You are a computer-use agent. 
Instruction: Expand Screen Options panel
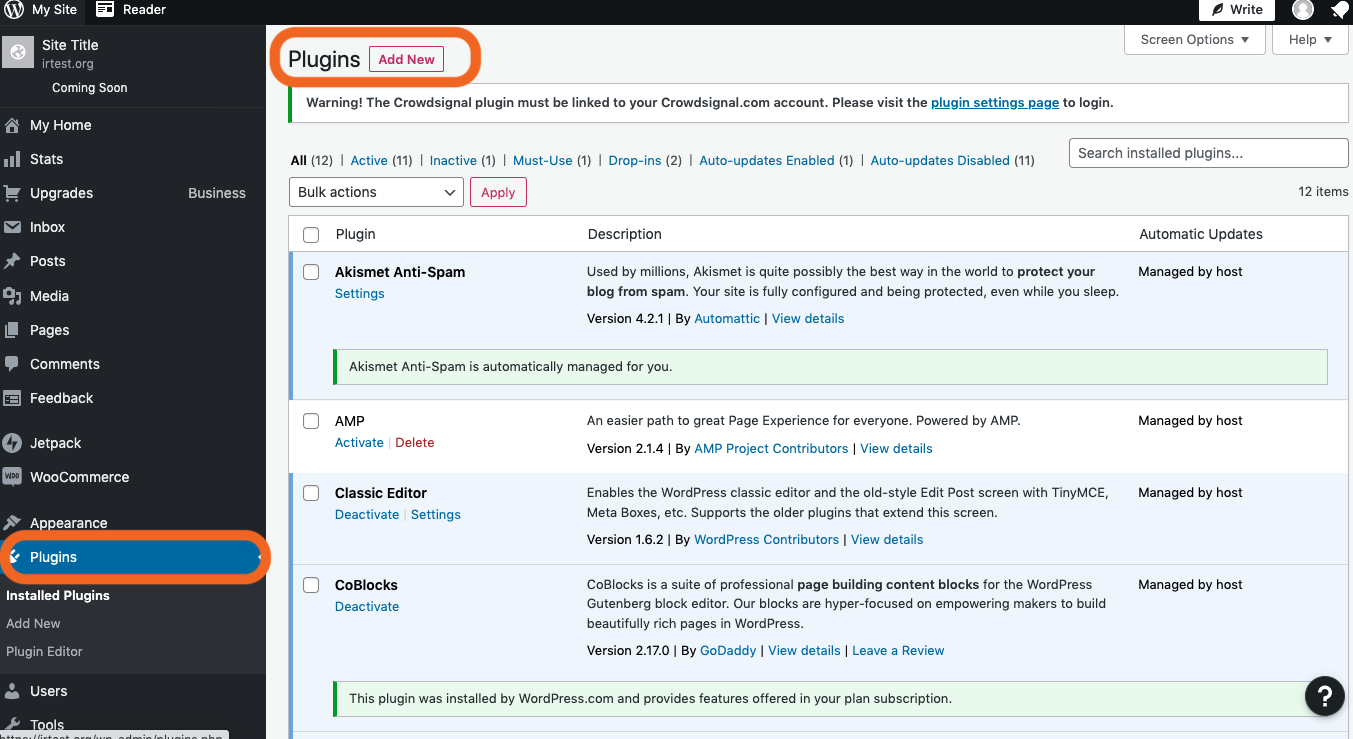pyautogui.click(x=1195, y=40)
